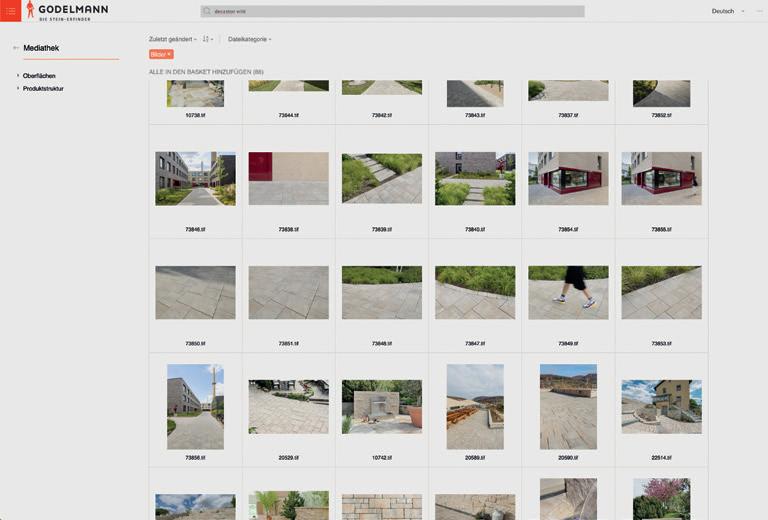This screenshot has width=768, height=520.
Task: Open thumbnail of image 73839.tif
Action: point(382,178)
